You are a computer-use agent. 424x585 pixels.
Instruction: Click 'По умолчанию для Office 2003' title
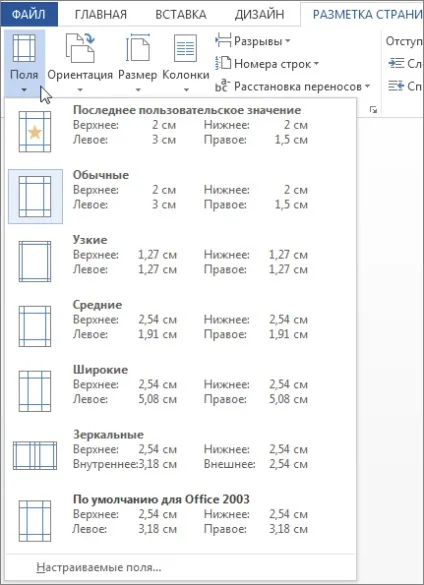161,499
